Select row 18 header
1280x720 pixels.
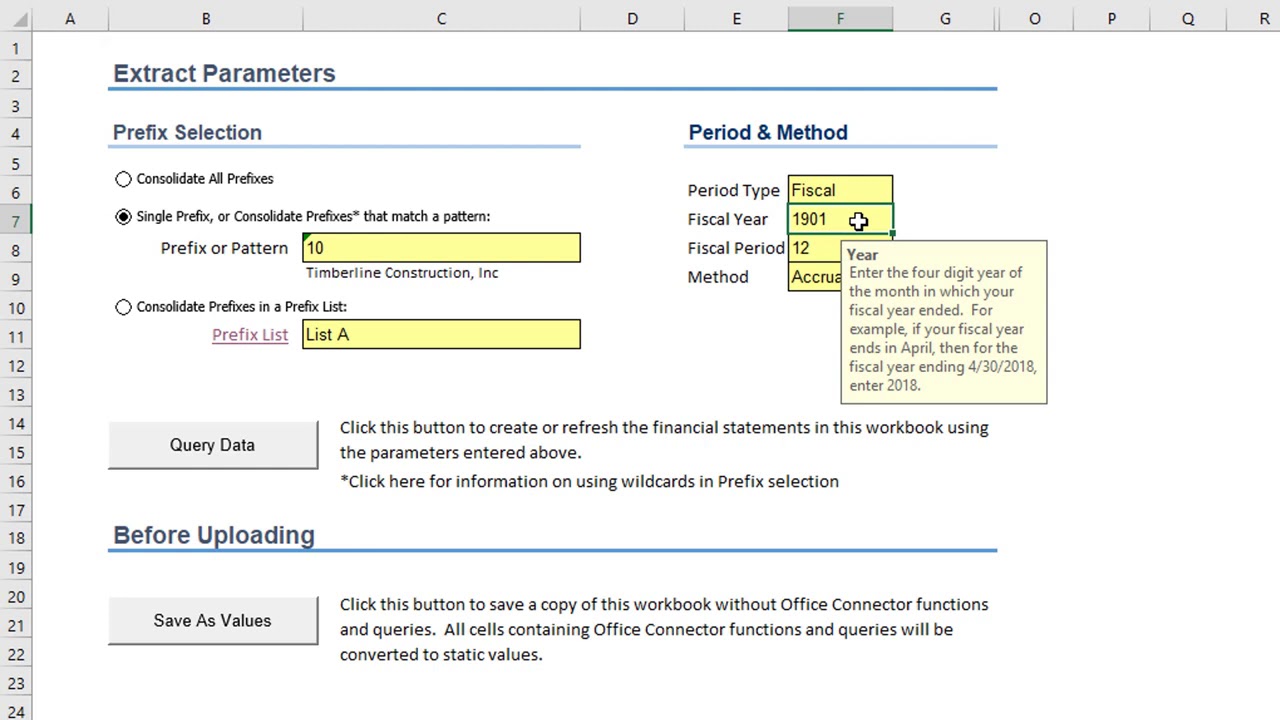16,539
